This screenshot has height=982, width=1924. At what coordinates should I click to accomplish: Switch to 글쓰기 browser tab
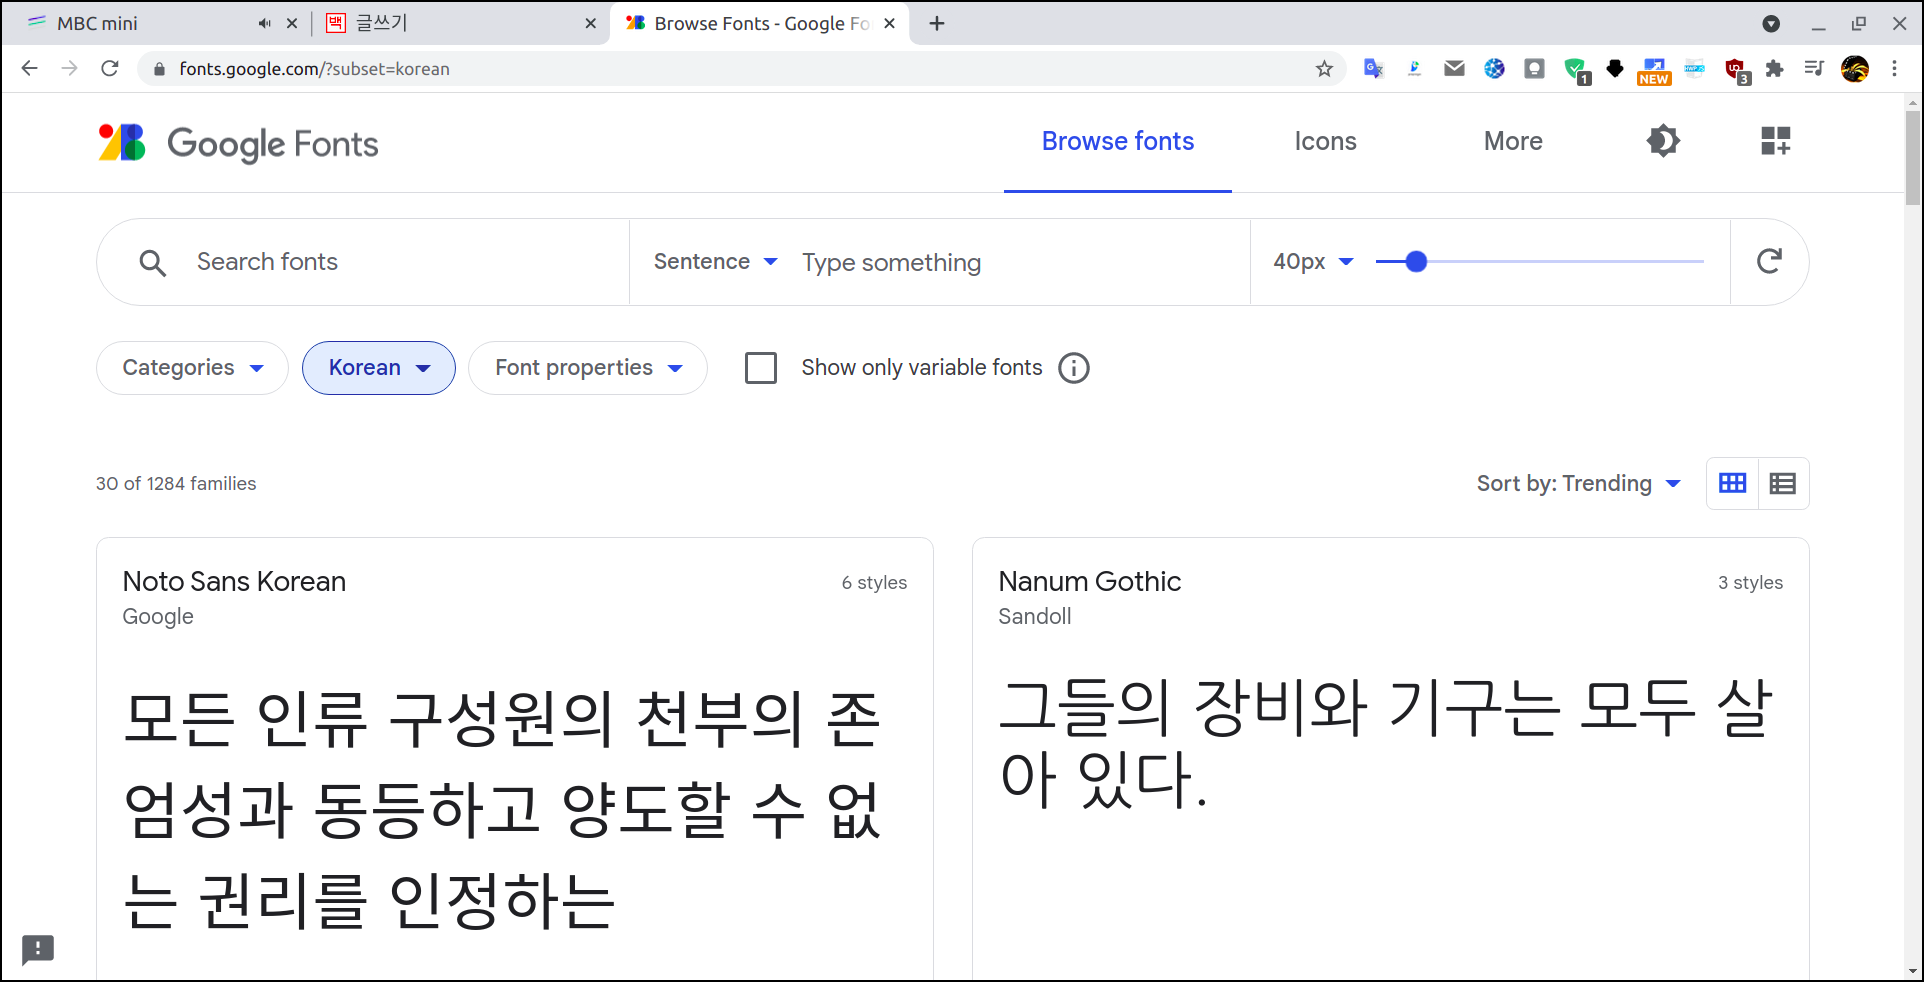click(460, 23)
